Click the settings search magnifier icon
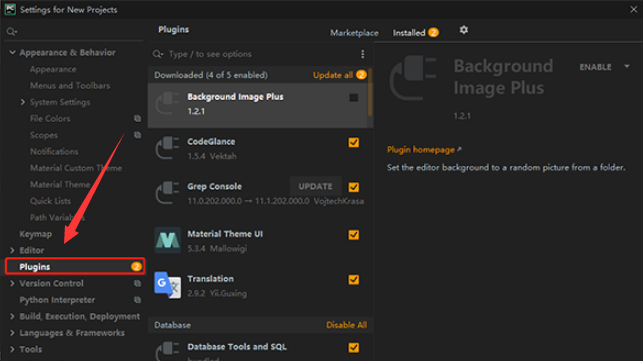Image resolution: width=643 pixels, height=361 pixels. point(11,32)
